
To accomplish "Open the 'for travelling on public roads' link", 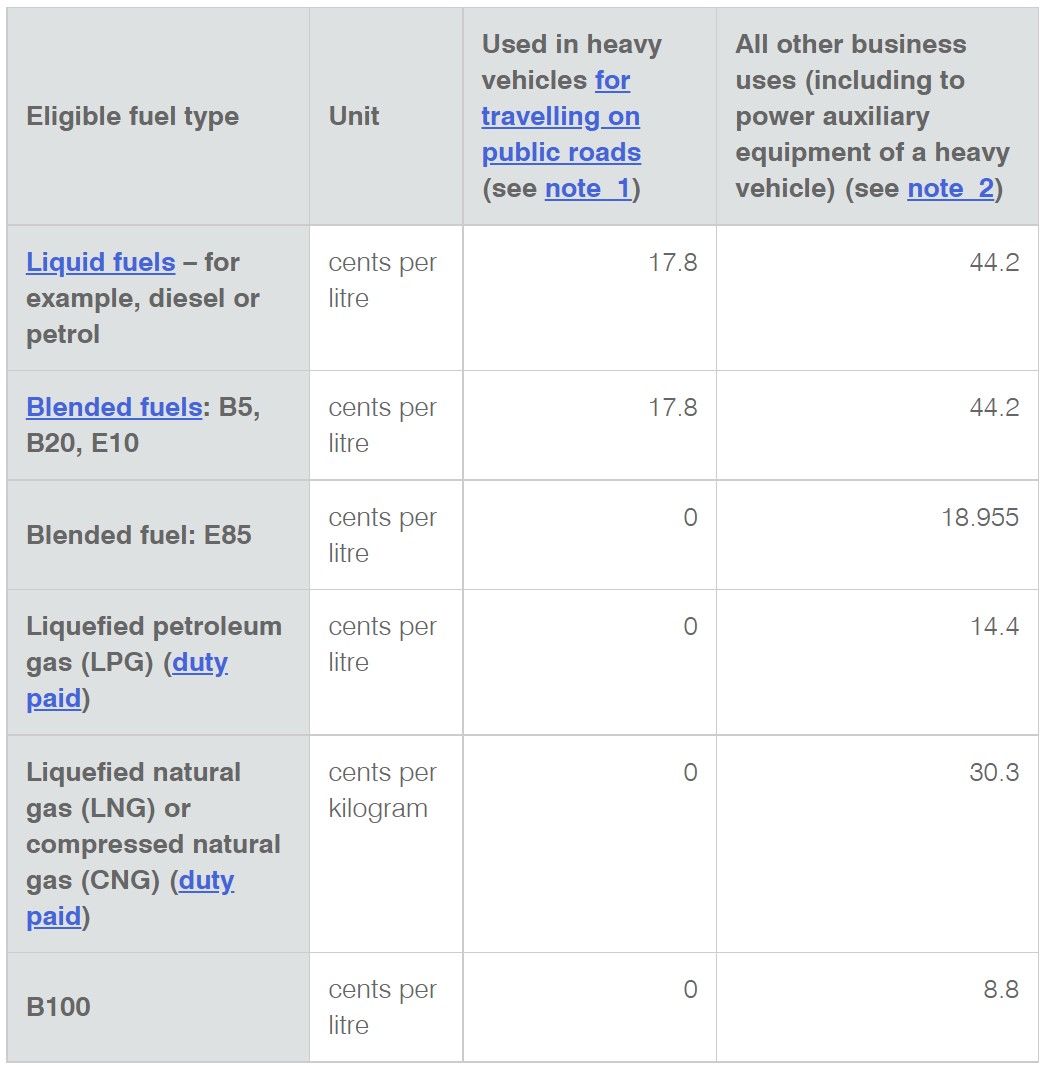I will pyautogui.click(x=561, y=117).
